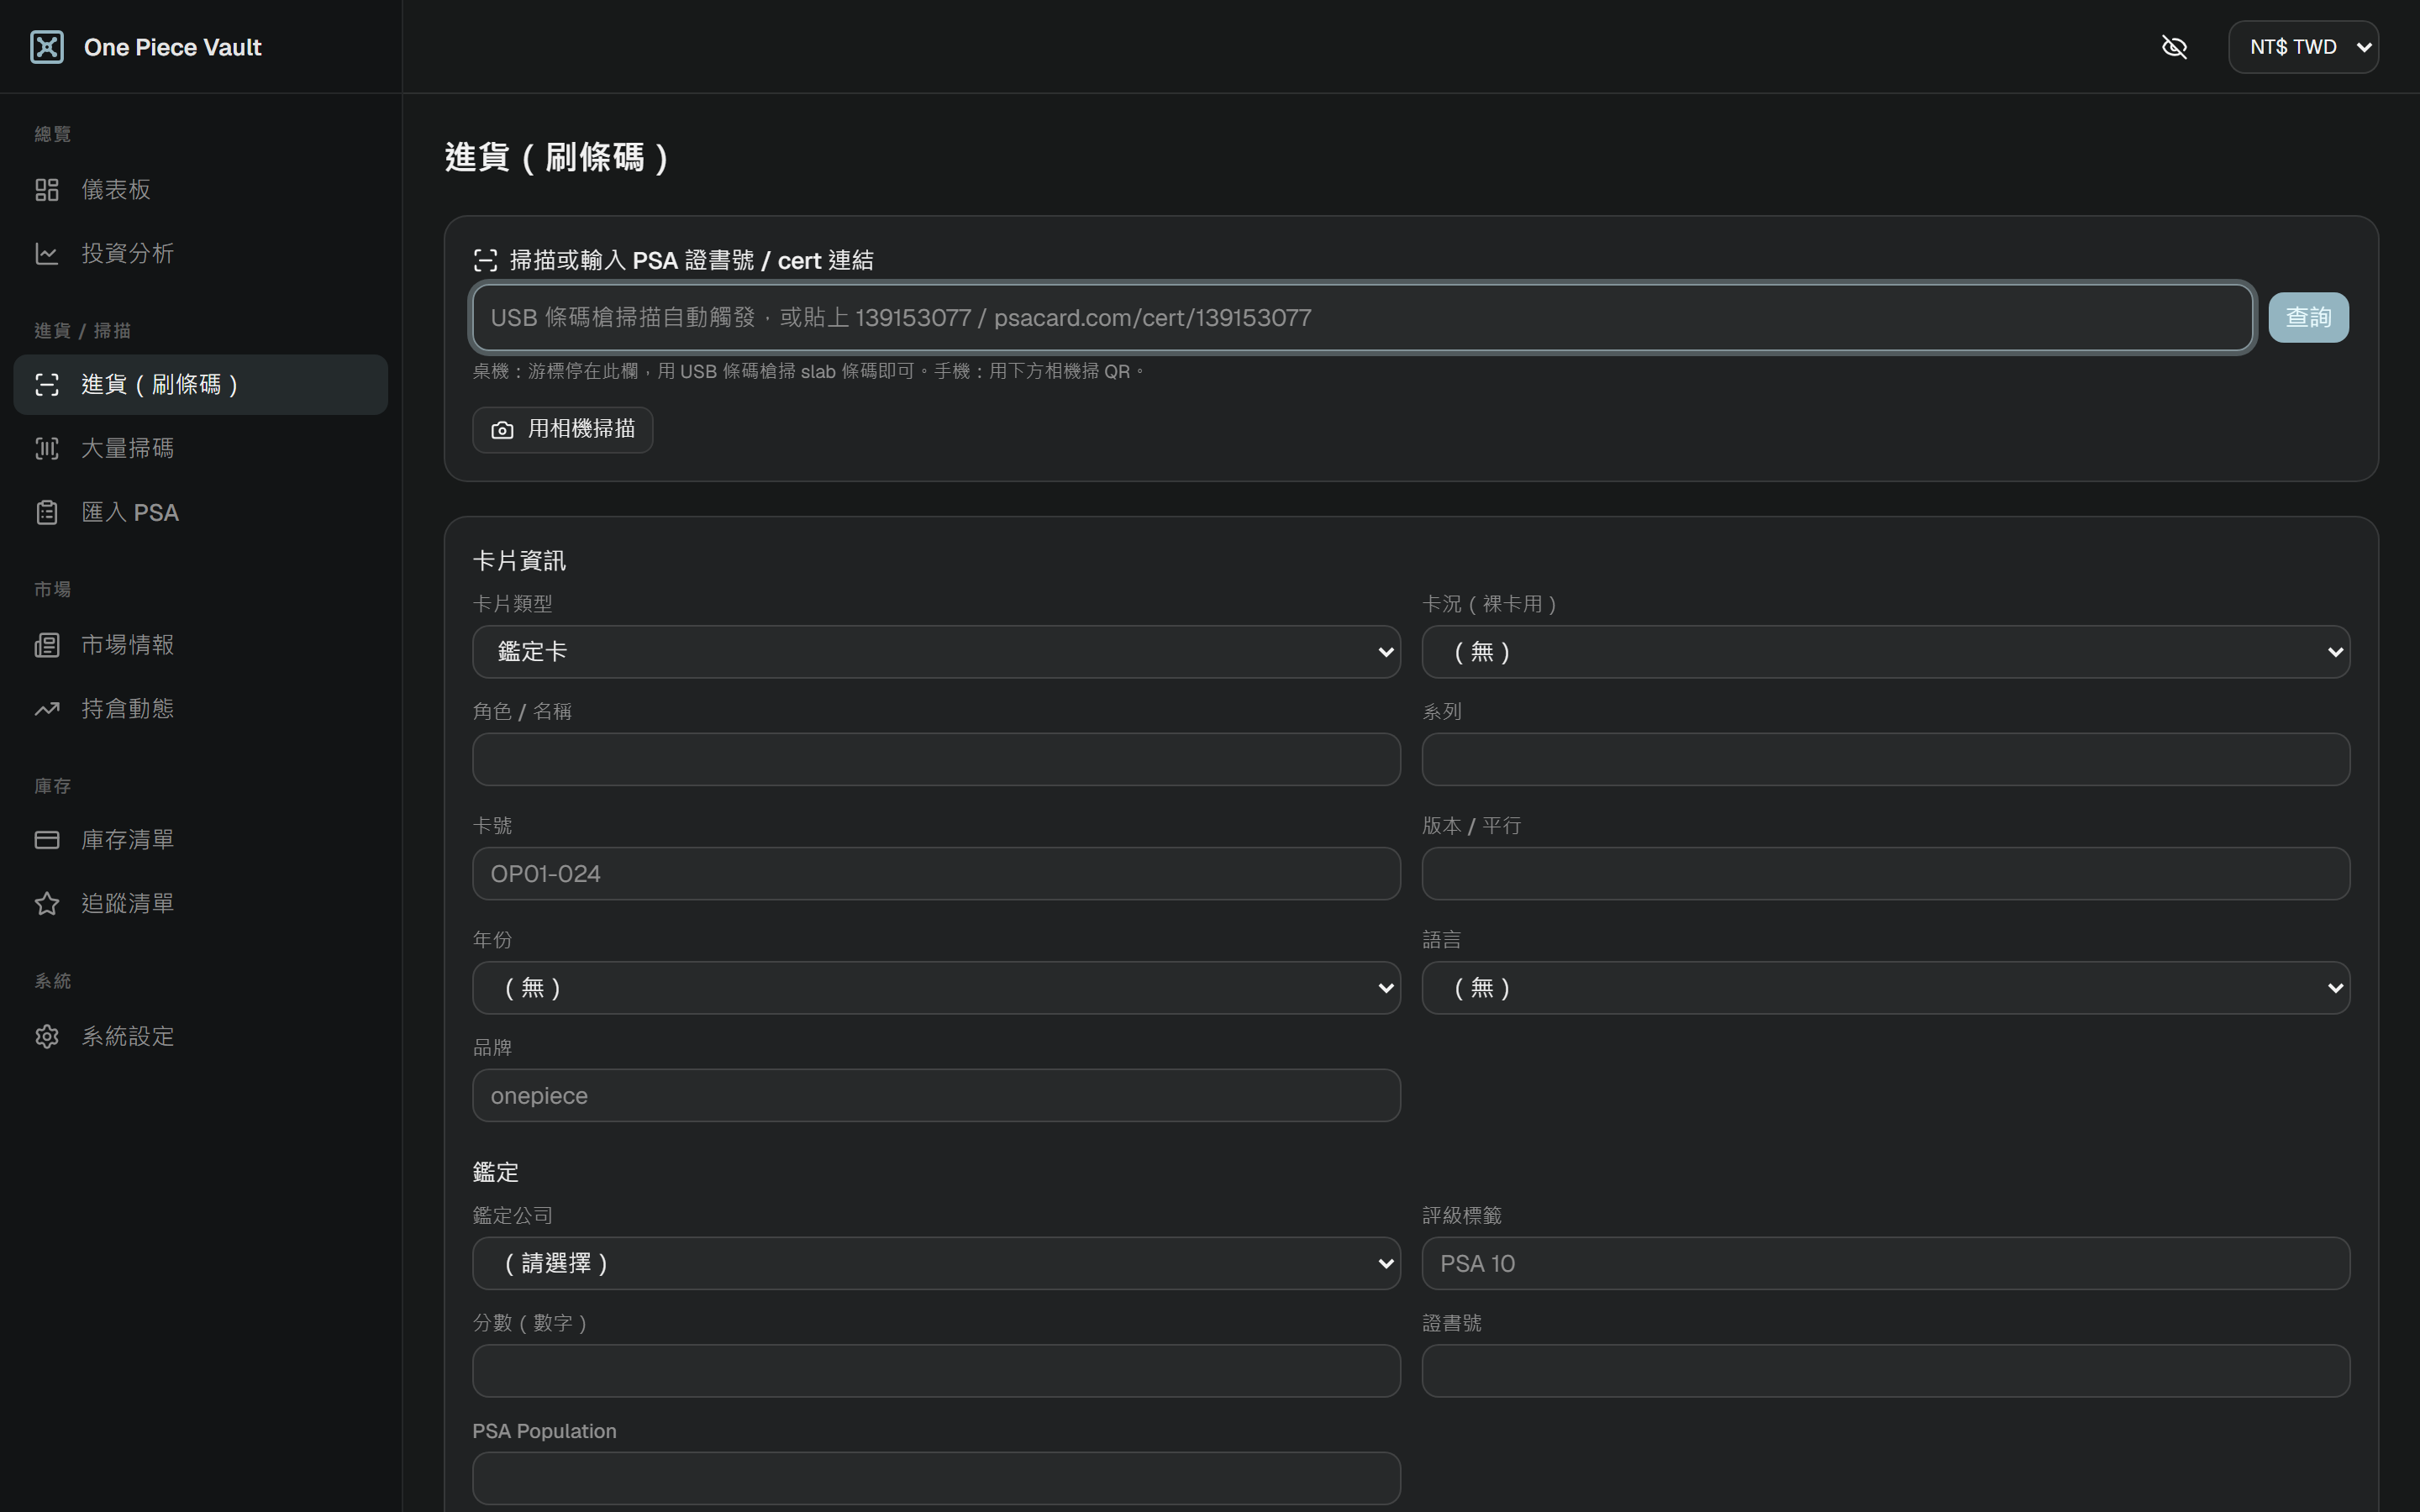Click the 查詢 button
2420x1512 pixels.
pyautogui.click(x=2308, y=318)
